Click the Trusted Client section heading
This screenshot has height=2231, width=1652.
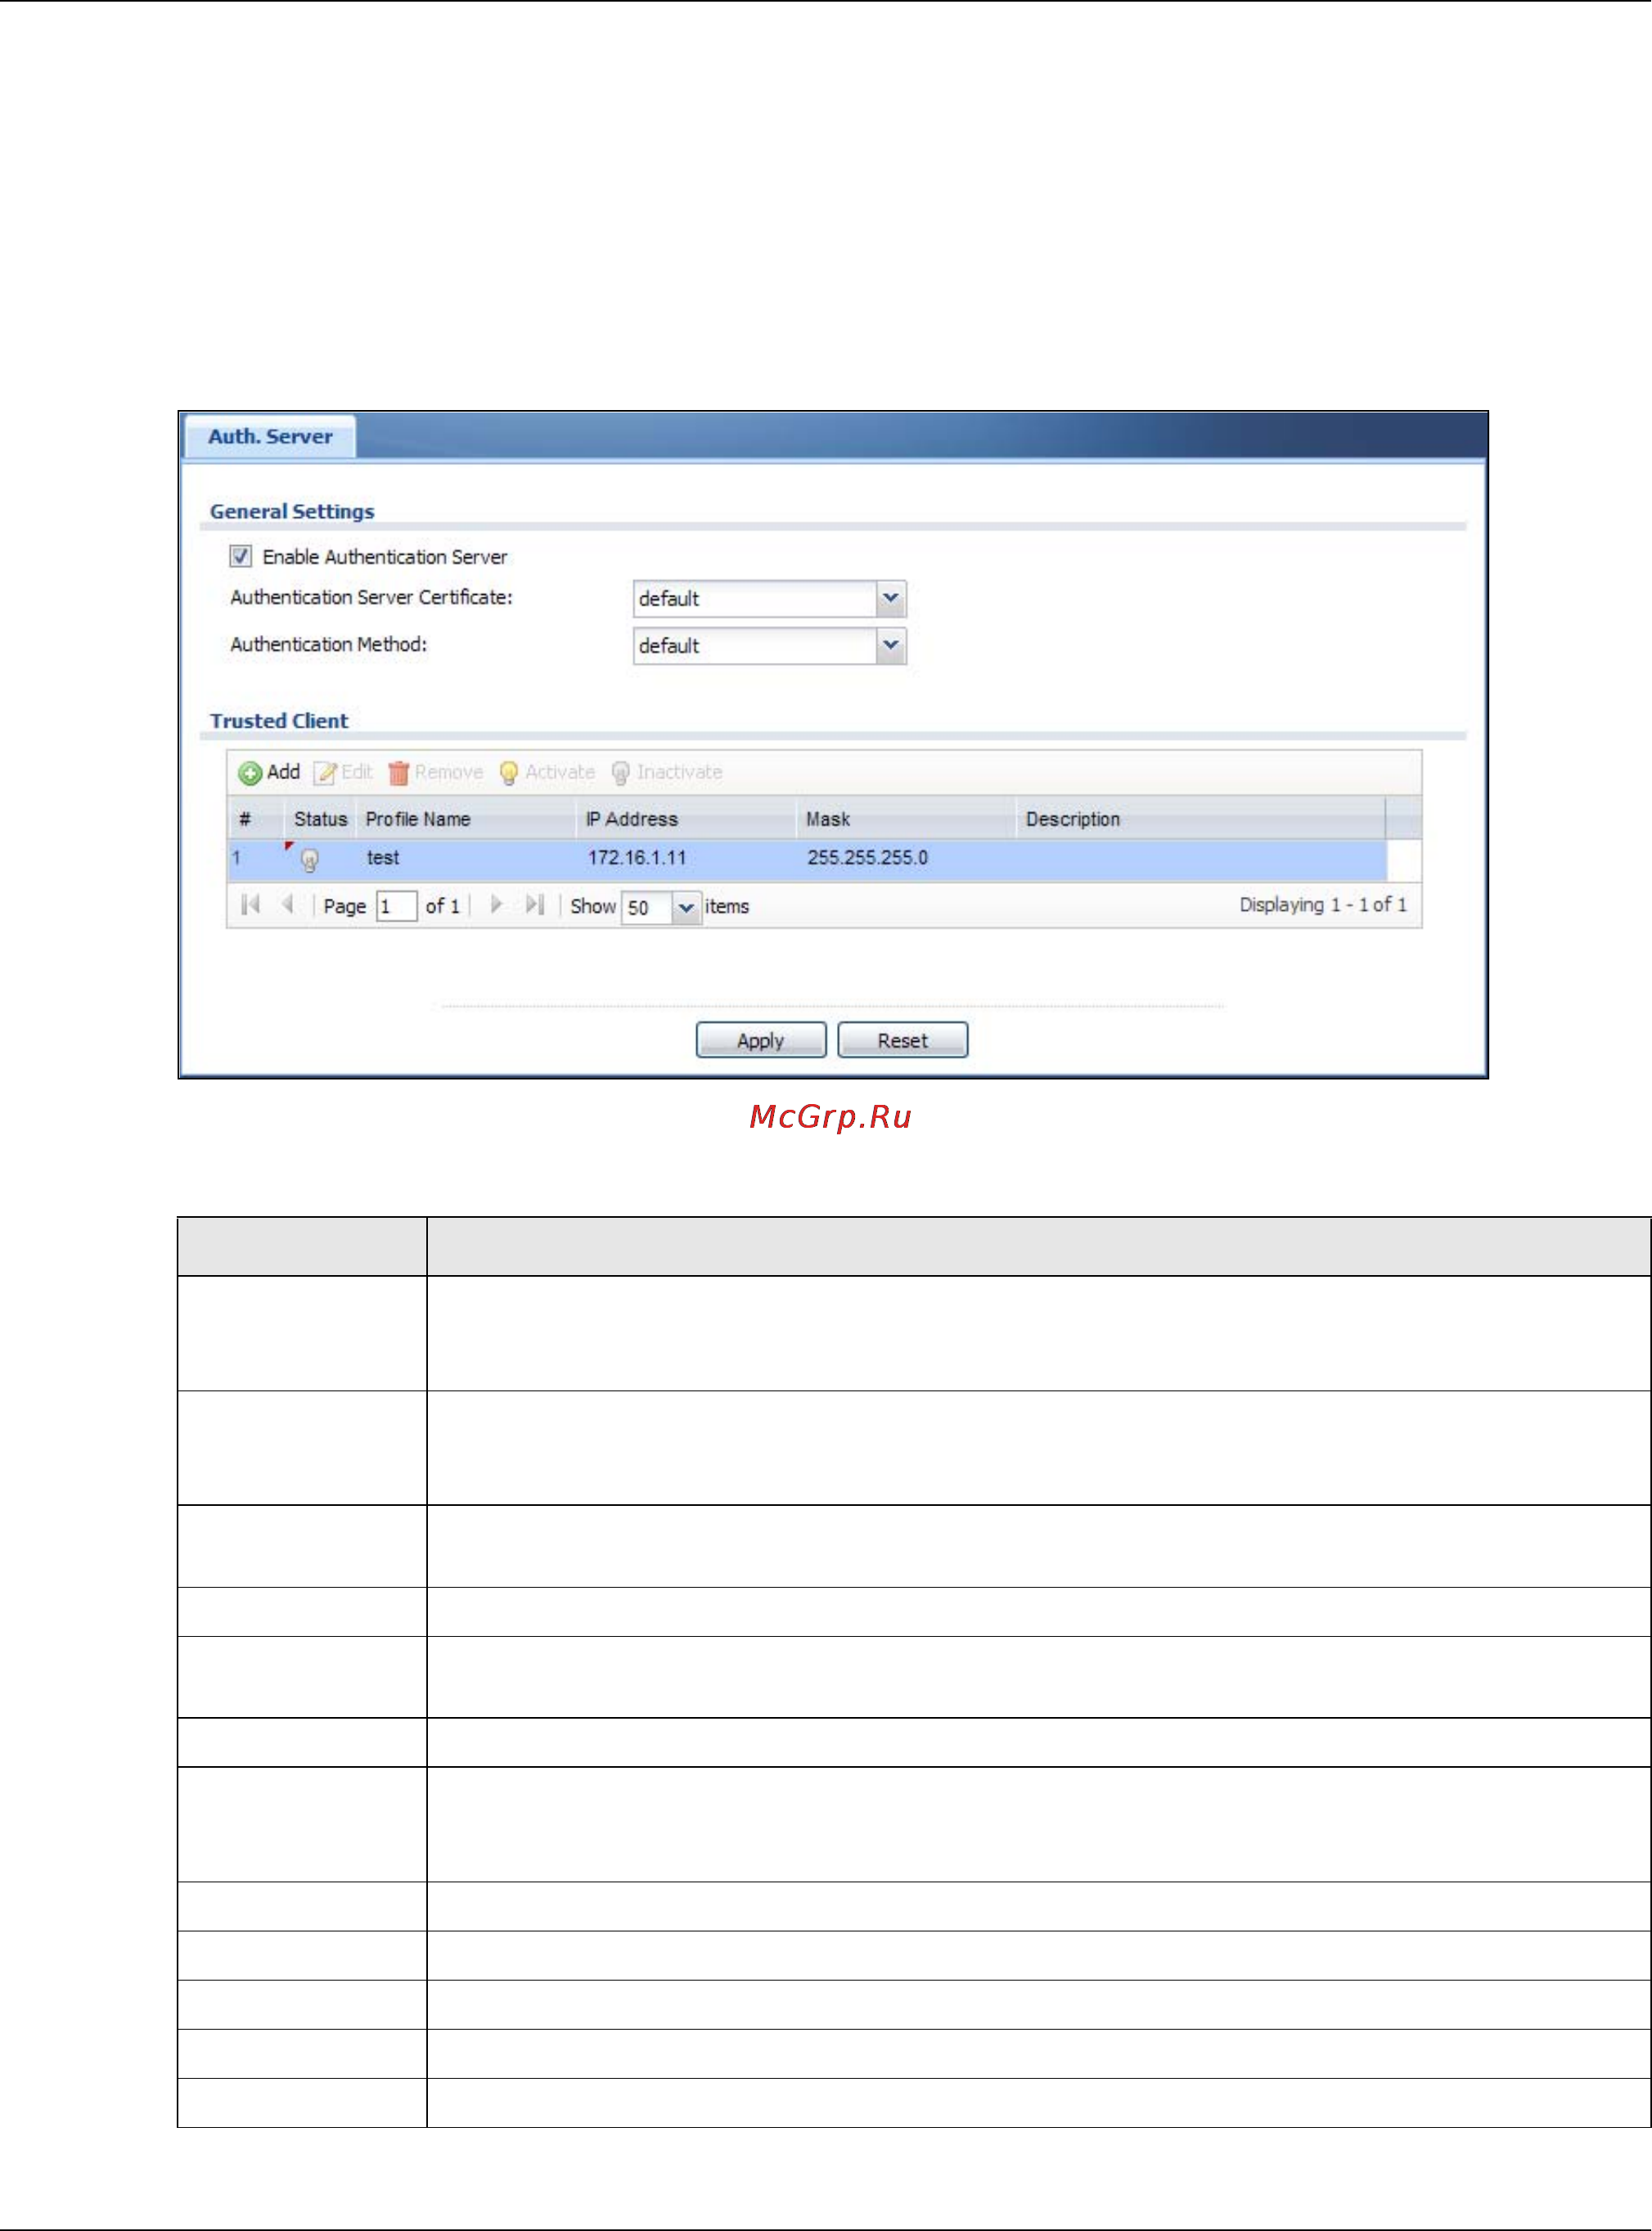click(x=279, y=721)
